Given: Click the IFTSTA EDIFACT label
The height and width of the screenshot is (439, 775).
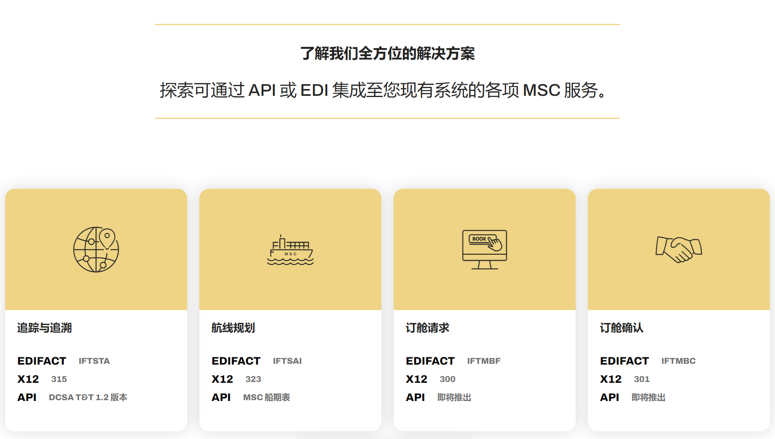Looking at the screenshot, I should click(94, 361).
